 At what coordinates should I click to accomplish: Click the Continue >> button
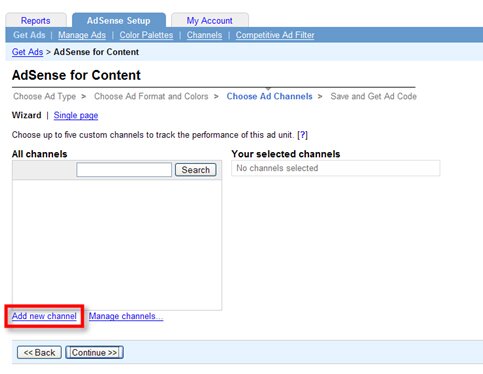tap(95, 352)
